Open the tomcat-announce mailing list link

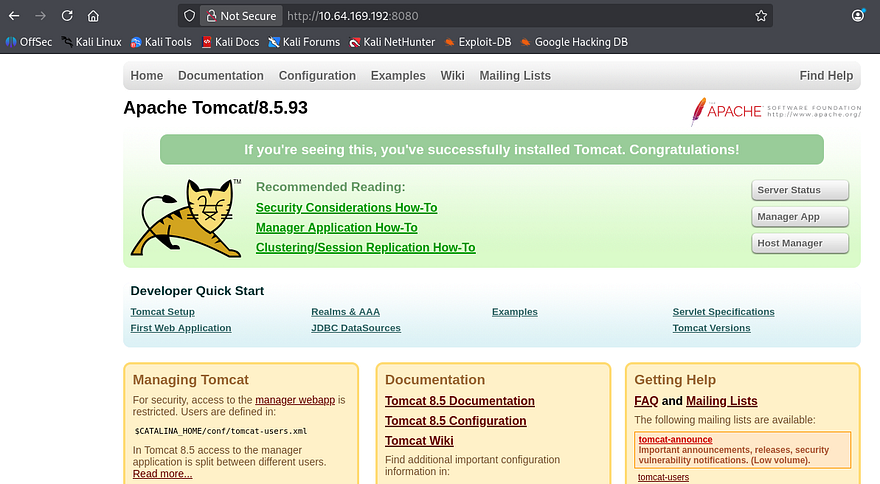pyautogui.click(x=675, y=440)
